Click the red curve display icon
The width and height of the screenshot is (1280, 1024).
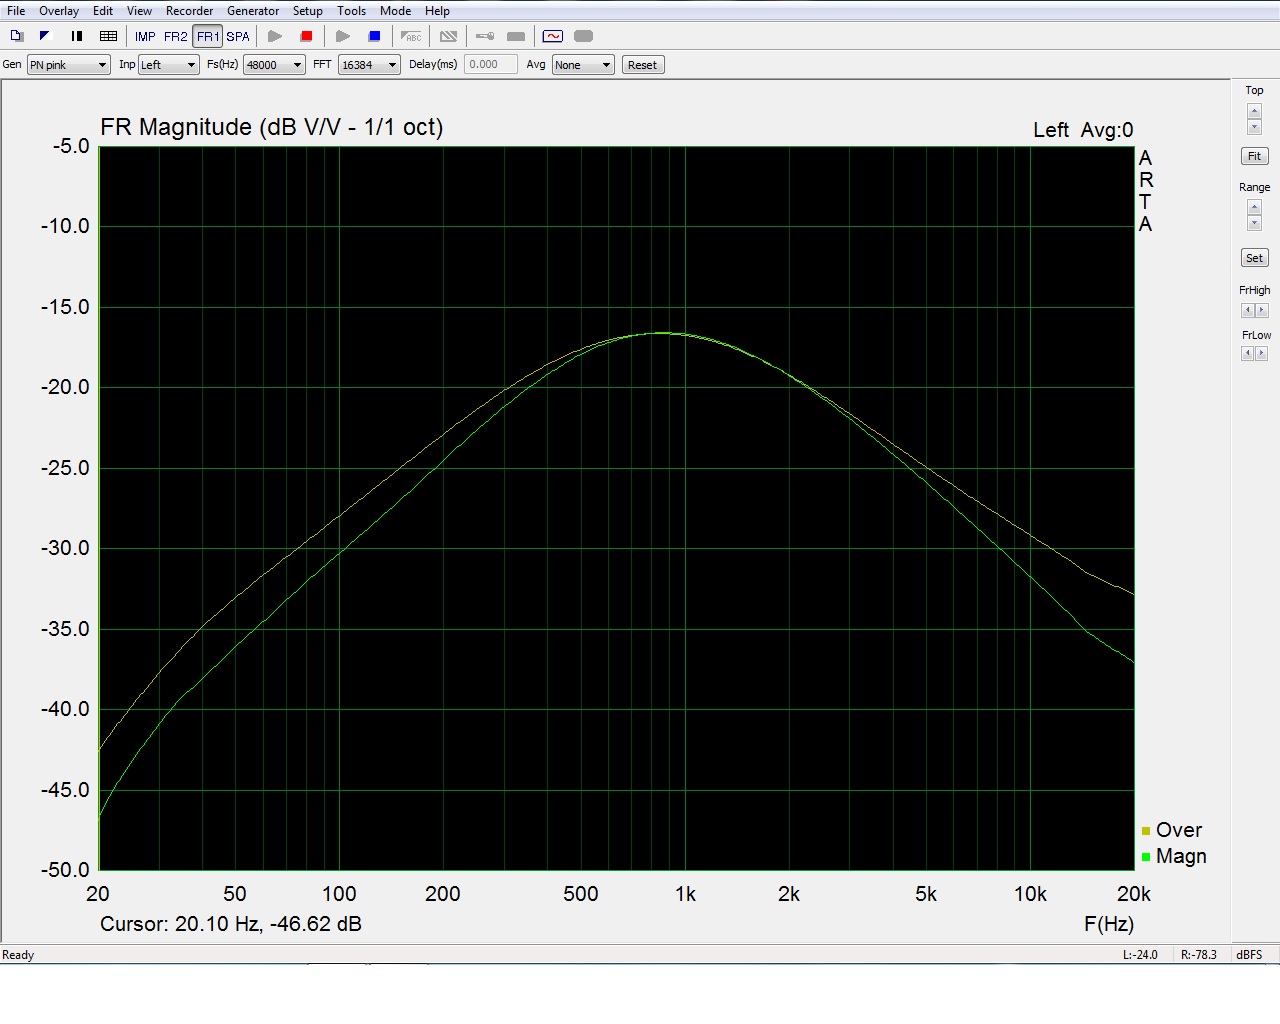pos(552,36)
